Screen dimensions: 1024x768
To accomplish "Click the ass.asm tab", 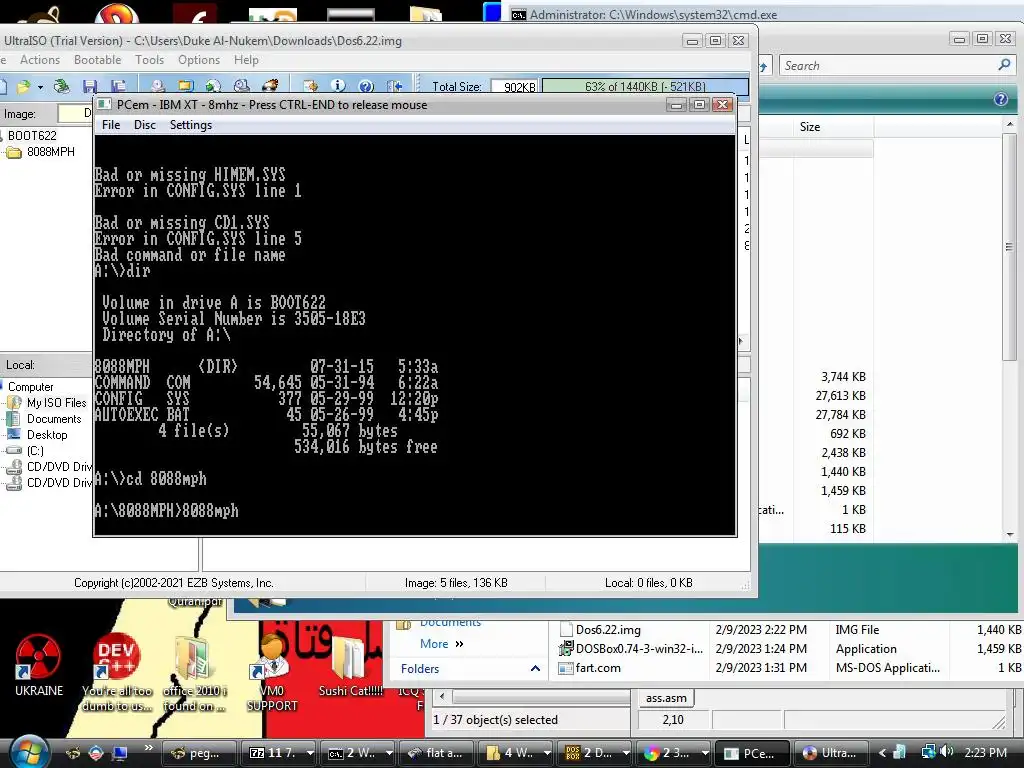I will pyautogui.click(x=665, y=698).
